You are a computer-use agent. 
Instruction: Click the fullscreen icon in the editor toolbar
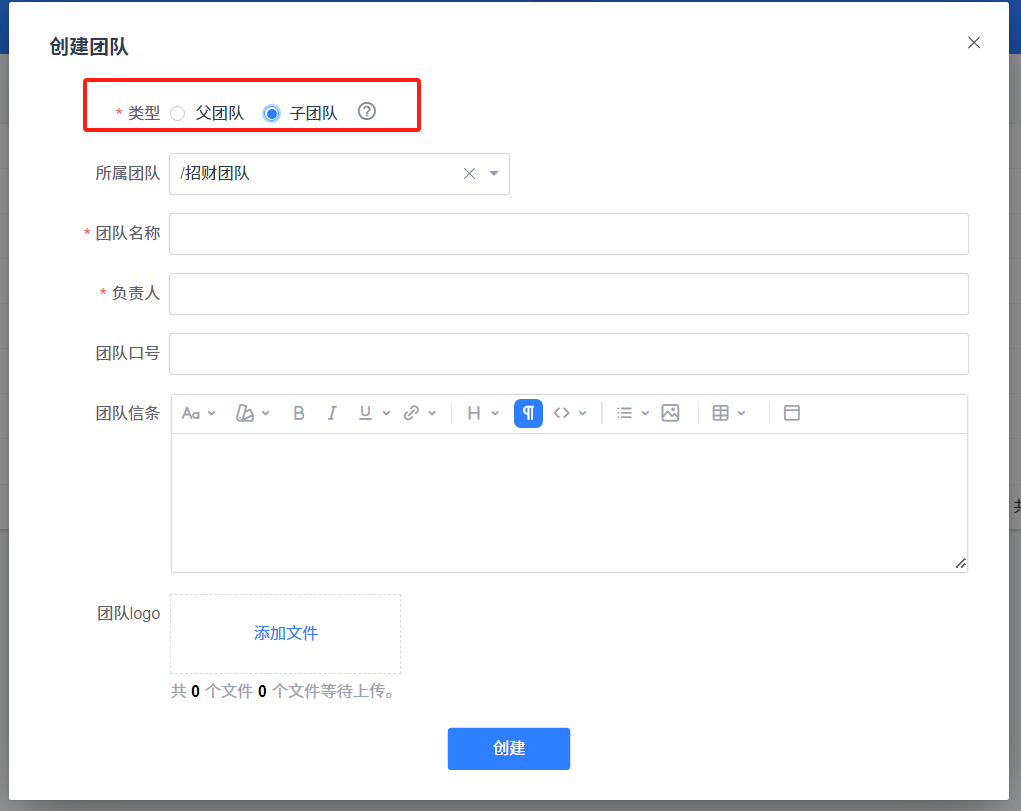point(792,413)
